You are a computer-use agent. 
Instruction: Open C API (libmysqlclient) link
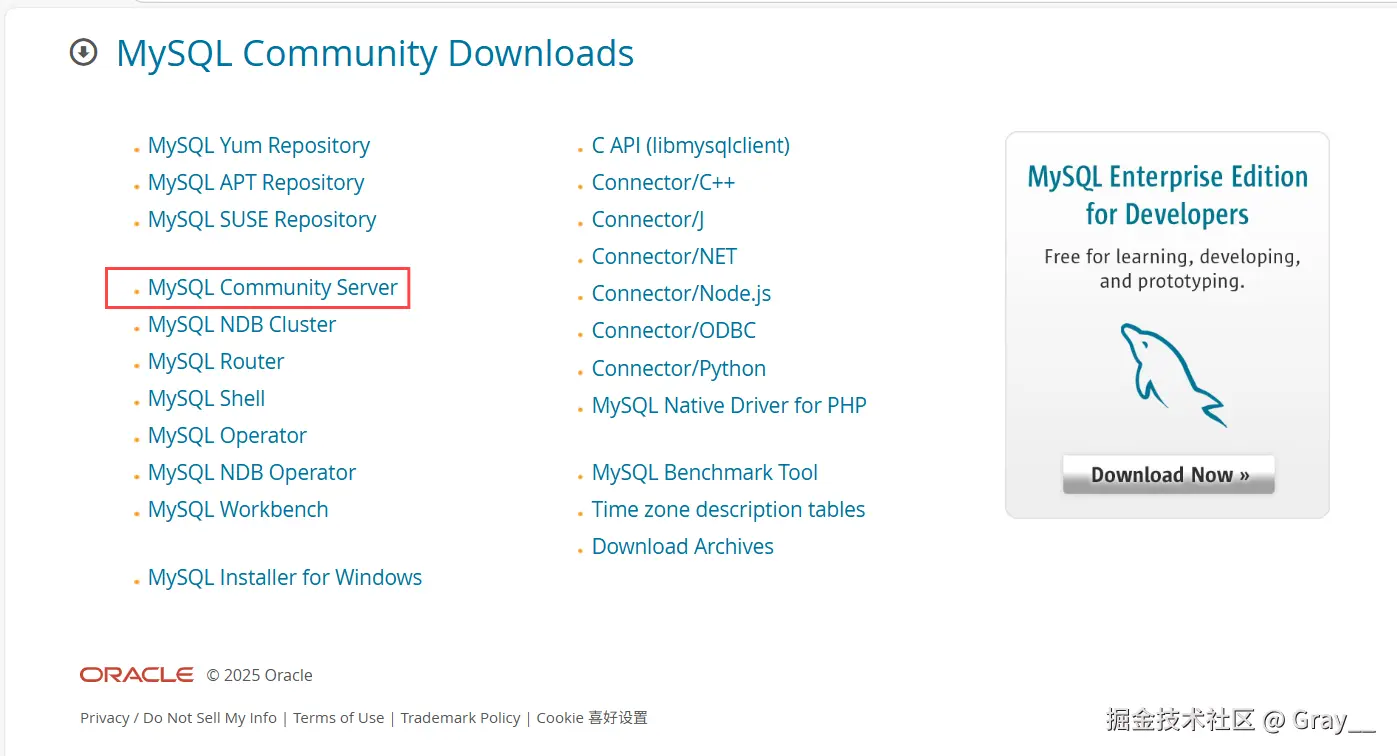[691, 146]
